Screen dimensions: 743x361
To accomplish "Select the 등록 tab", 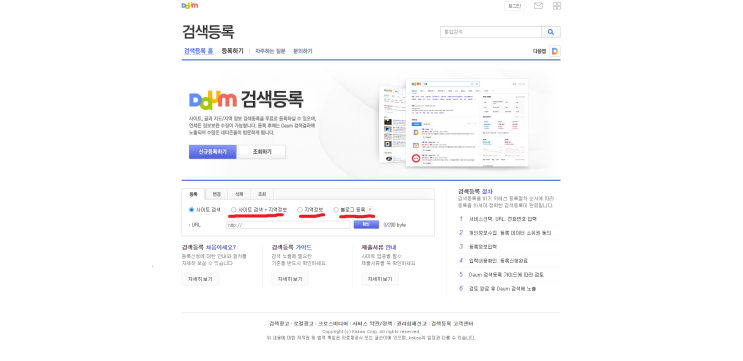I will point(193,194).
